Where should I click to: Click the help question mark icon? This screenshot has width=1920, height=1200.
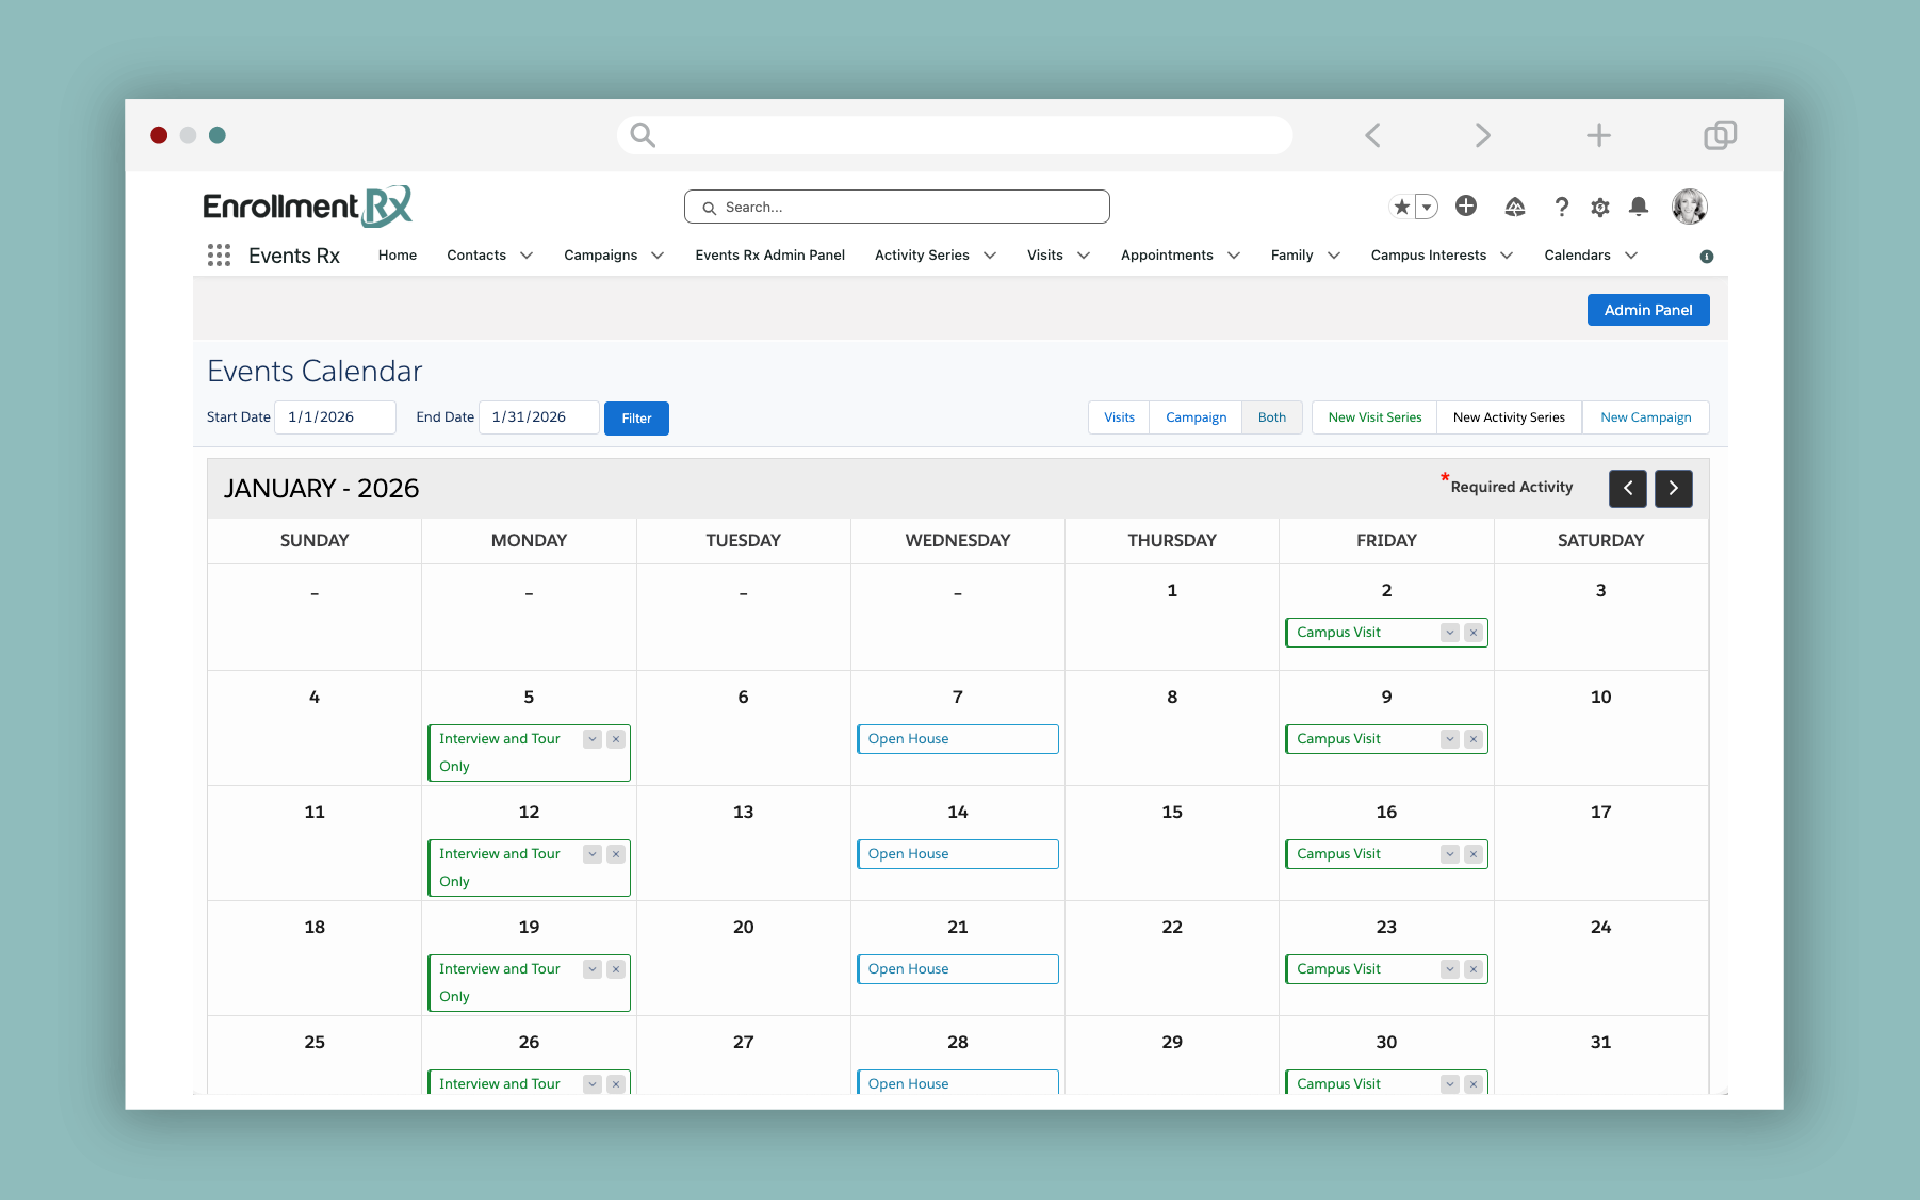tap(1561, 207)
